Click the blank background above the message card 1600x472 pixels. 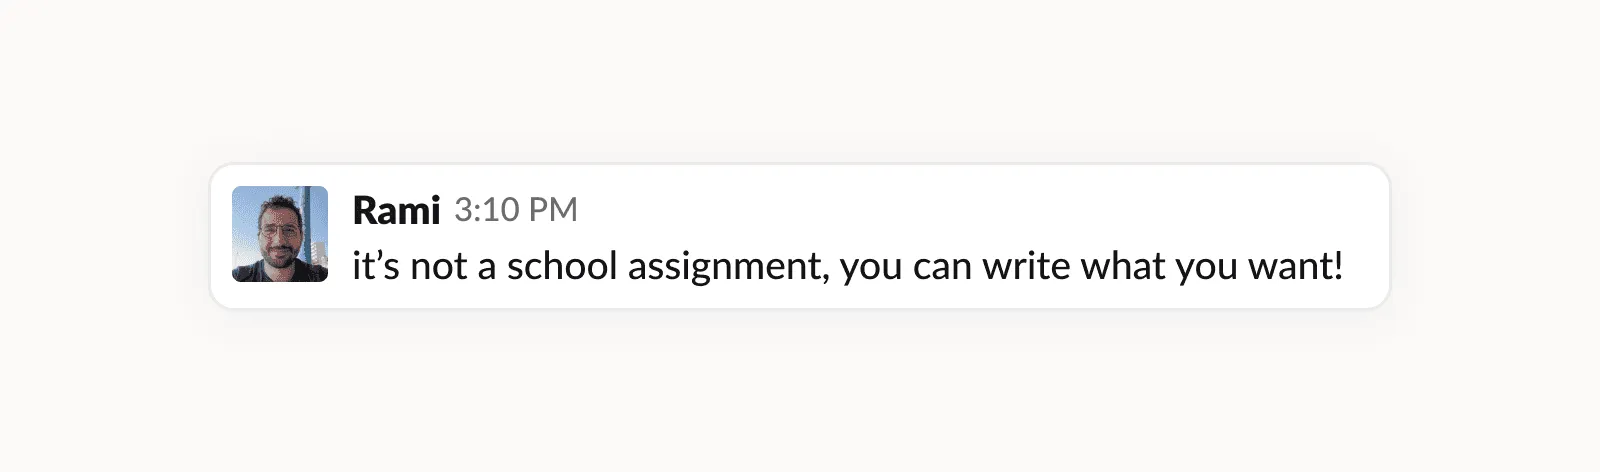(x=800, y=80)
